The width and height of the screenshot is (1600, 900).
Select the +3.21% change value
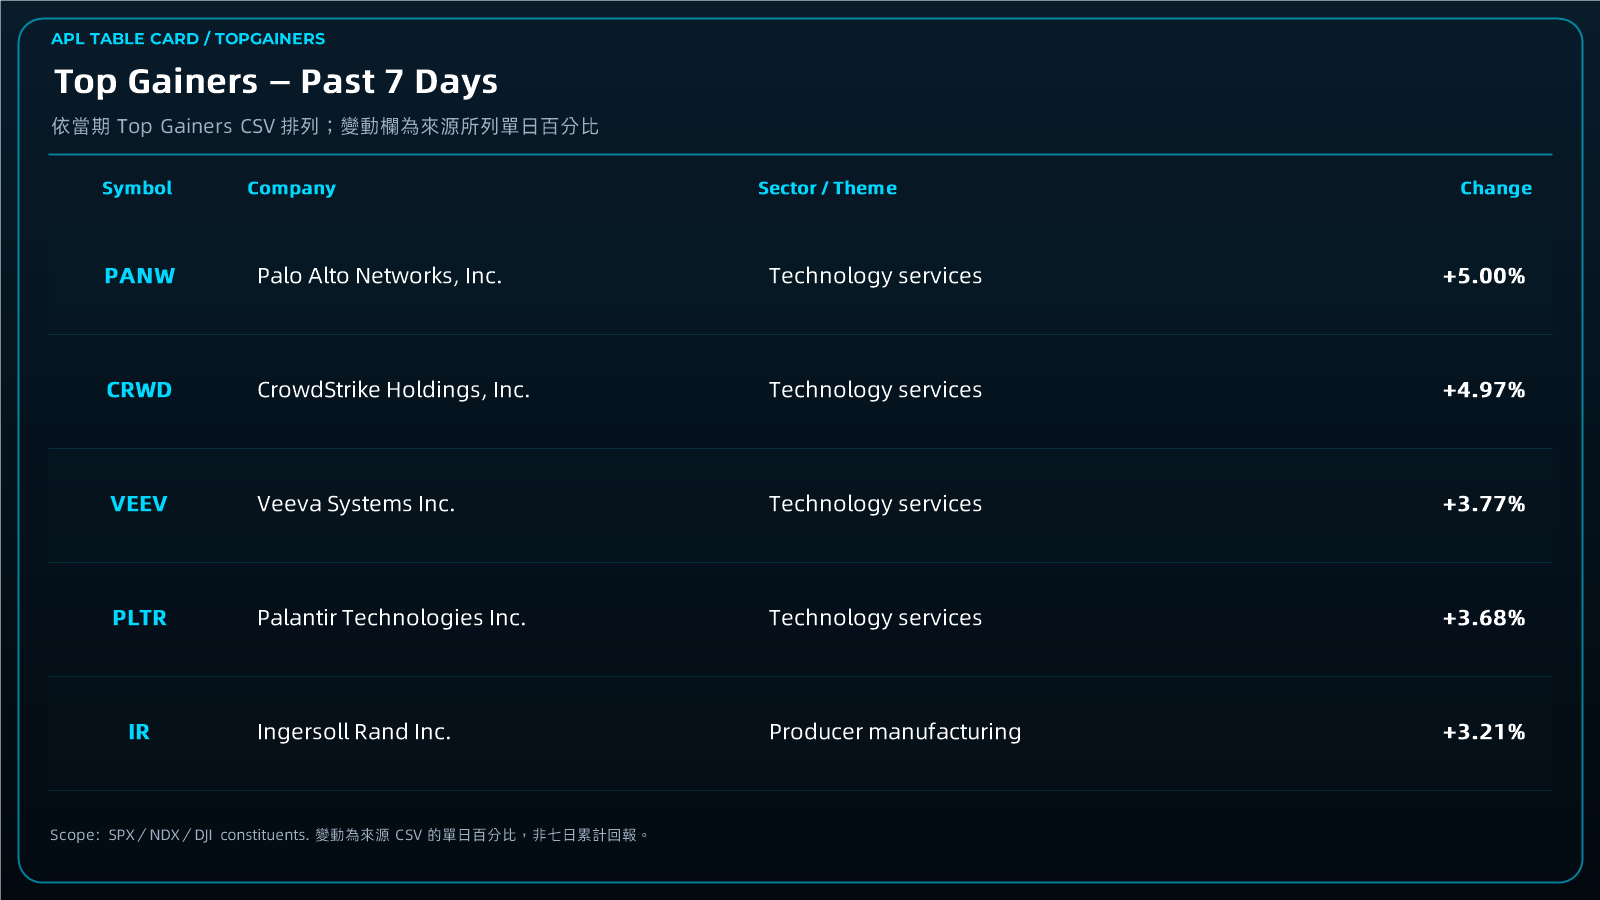tap(1484, 732)
